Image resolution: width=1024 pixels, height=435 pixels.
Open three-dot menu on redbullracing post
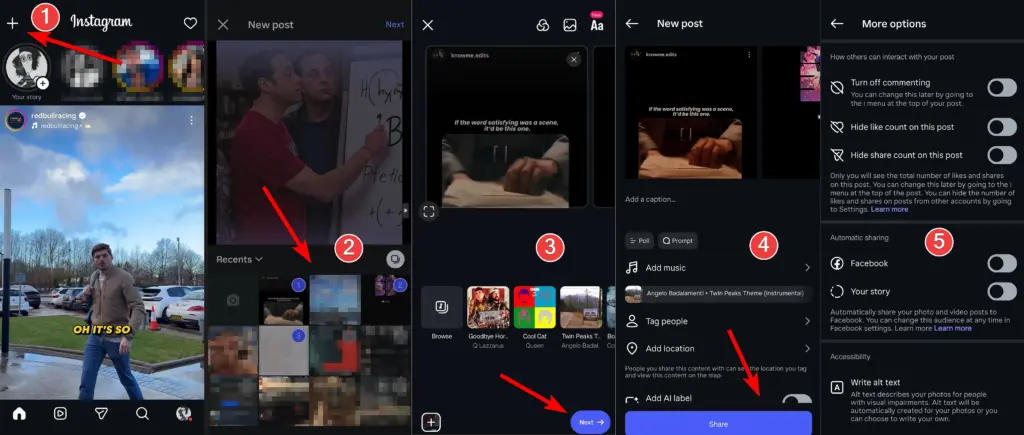(191, 120)
